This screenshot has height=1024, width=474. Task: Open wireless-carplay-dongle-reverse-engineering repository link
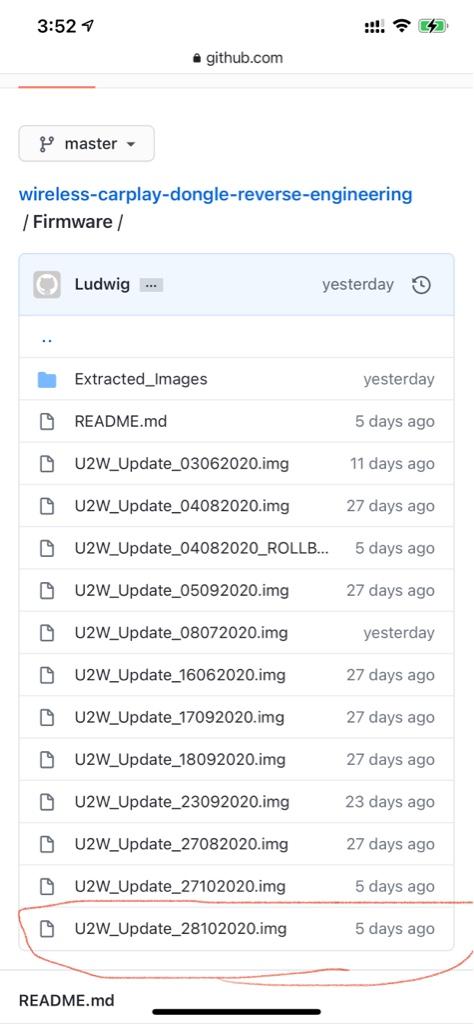[x=215, y=194]
